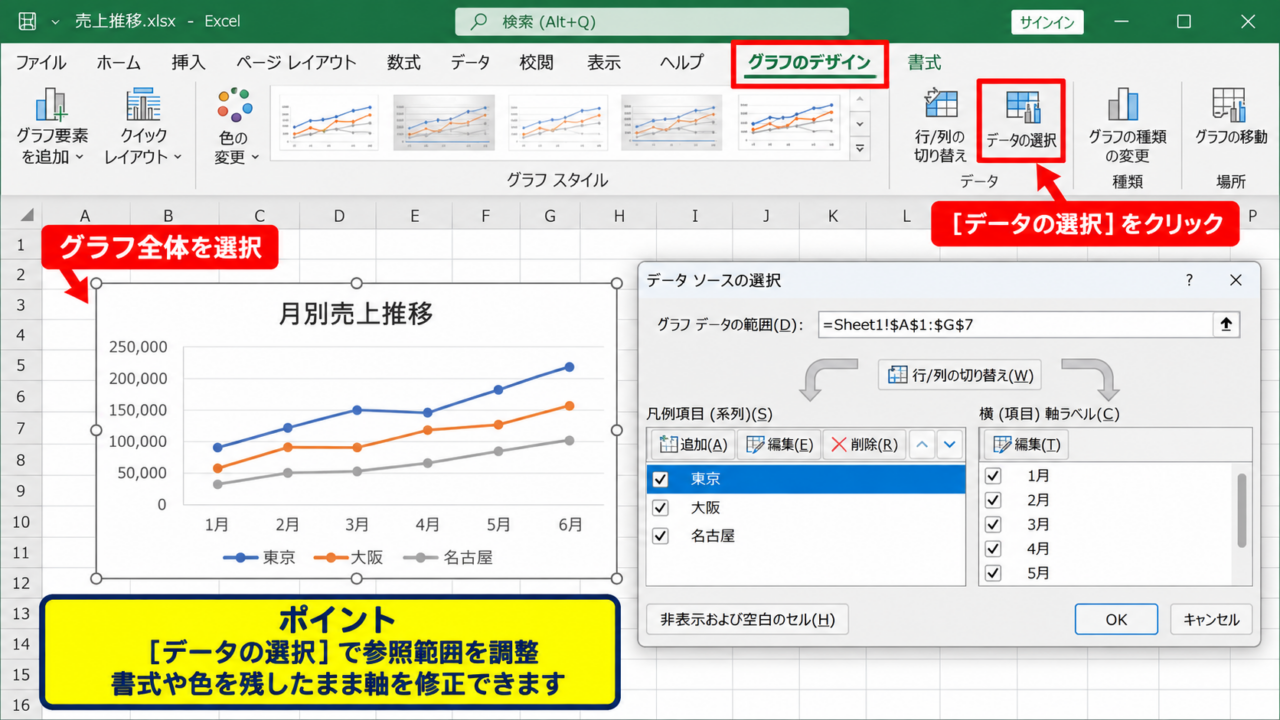Uncheck the 名古屋 series checkbox
This screenshot has width=1280, height=720.
[660, 535]
